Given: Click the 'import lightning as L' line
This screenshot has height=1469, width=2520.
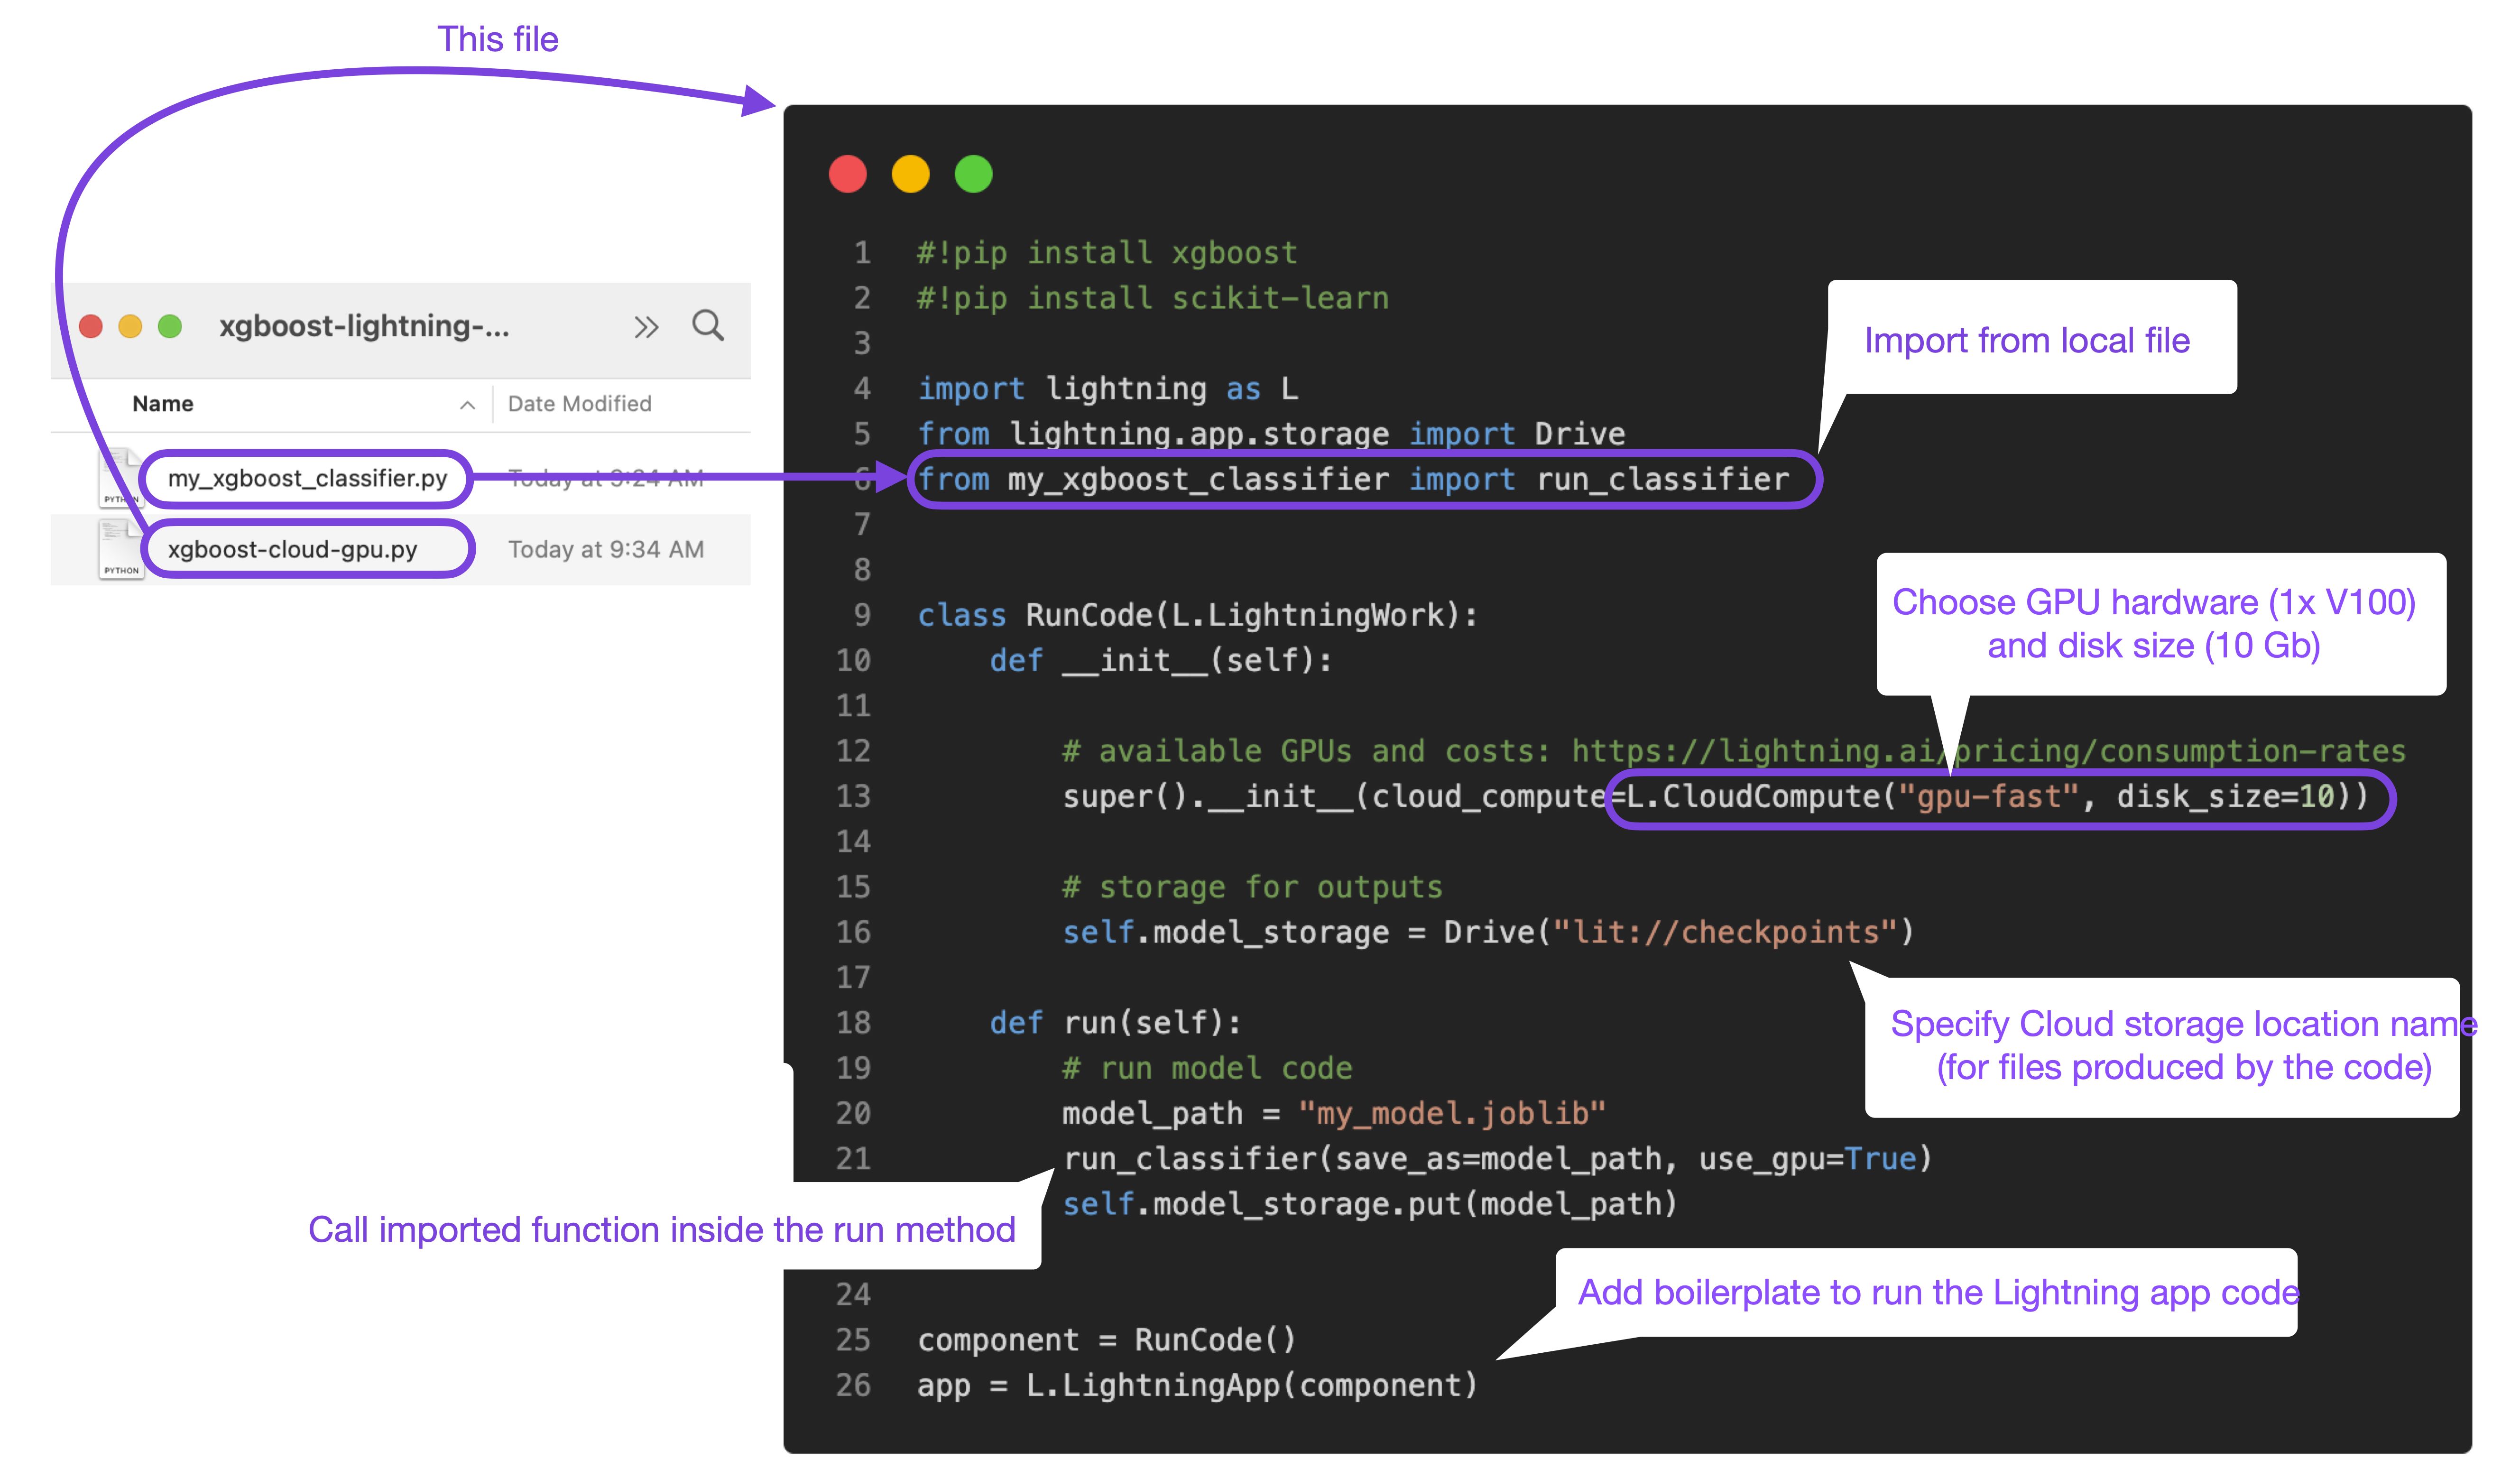Looking at the screenshot, I should 1108,388.
